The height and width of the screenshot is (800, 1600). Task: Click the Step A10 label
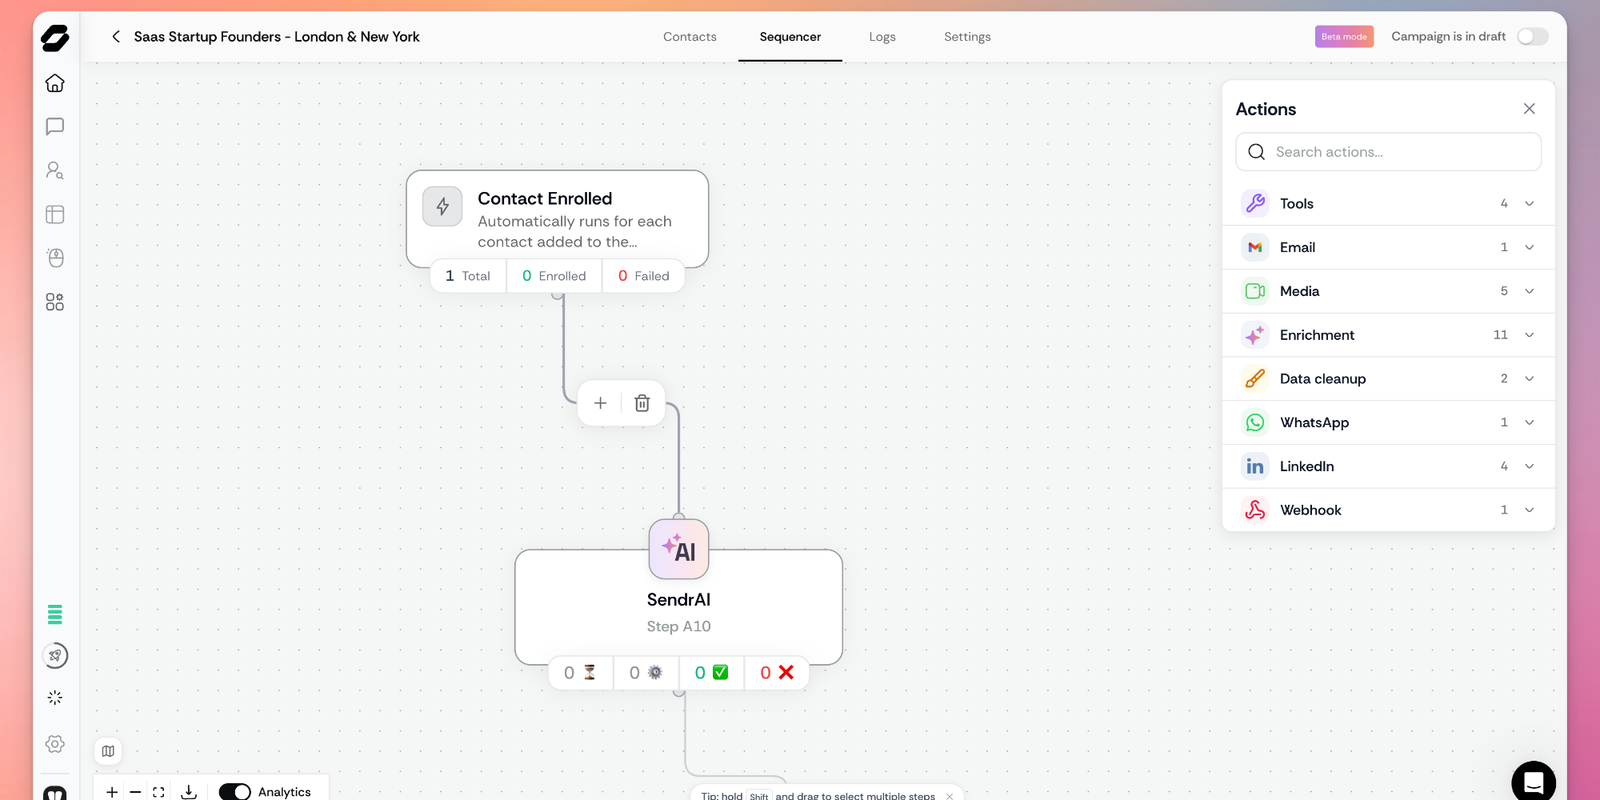(679, 627)
